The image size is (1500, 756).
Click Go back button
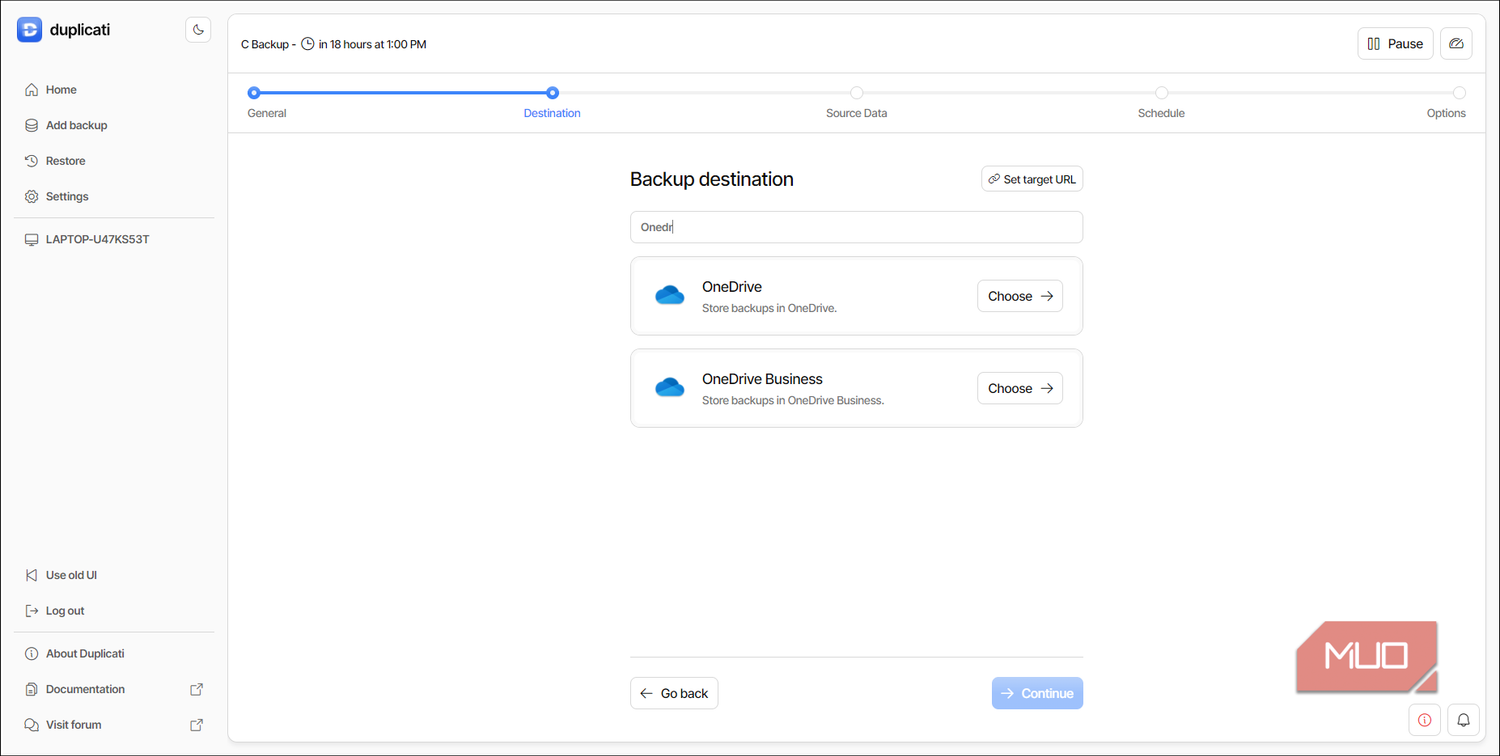pos(674,693)
